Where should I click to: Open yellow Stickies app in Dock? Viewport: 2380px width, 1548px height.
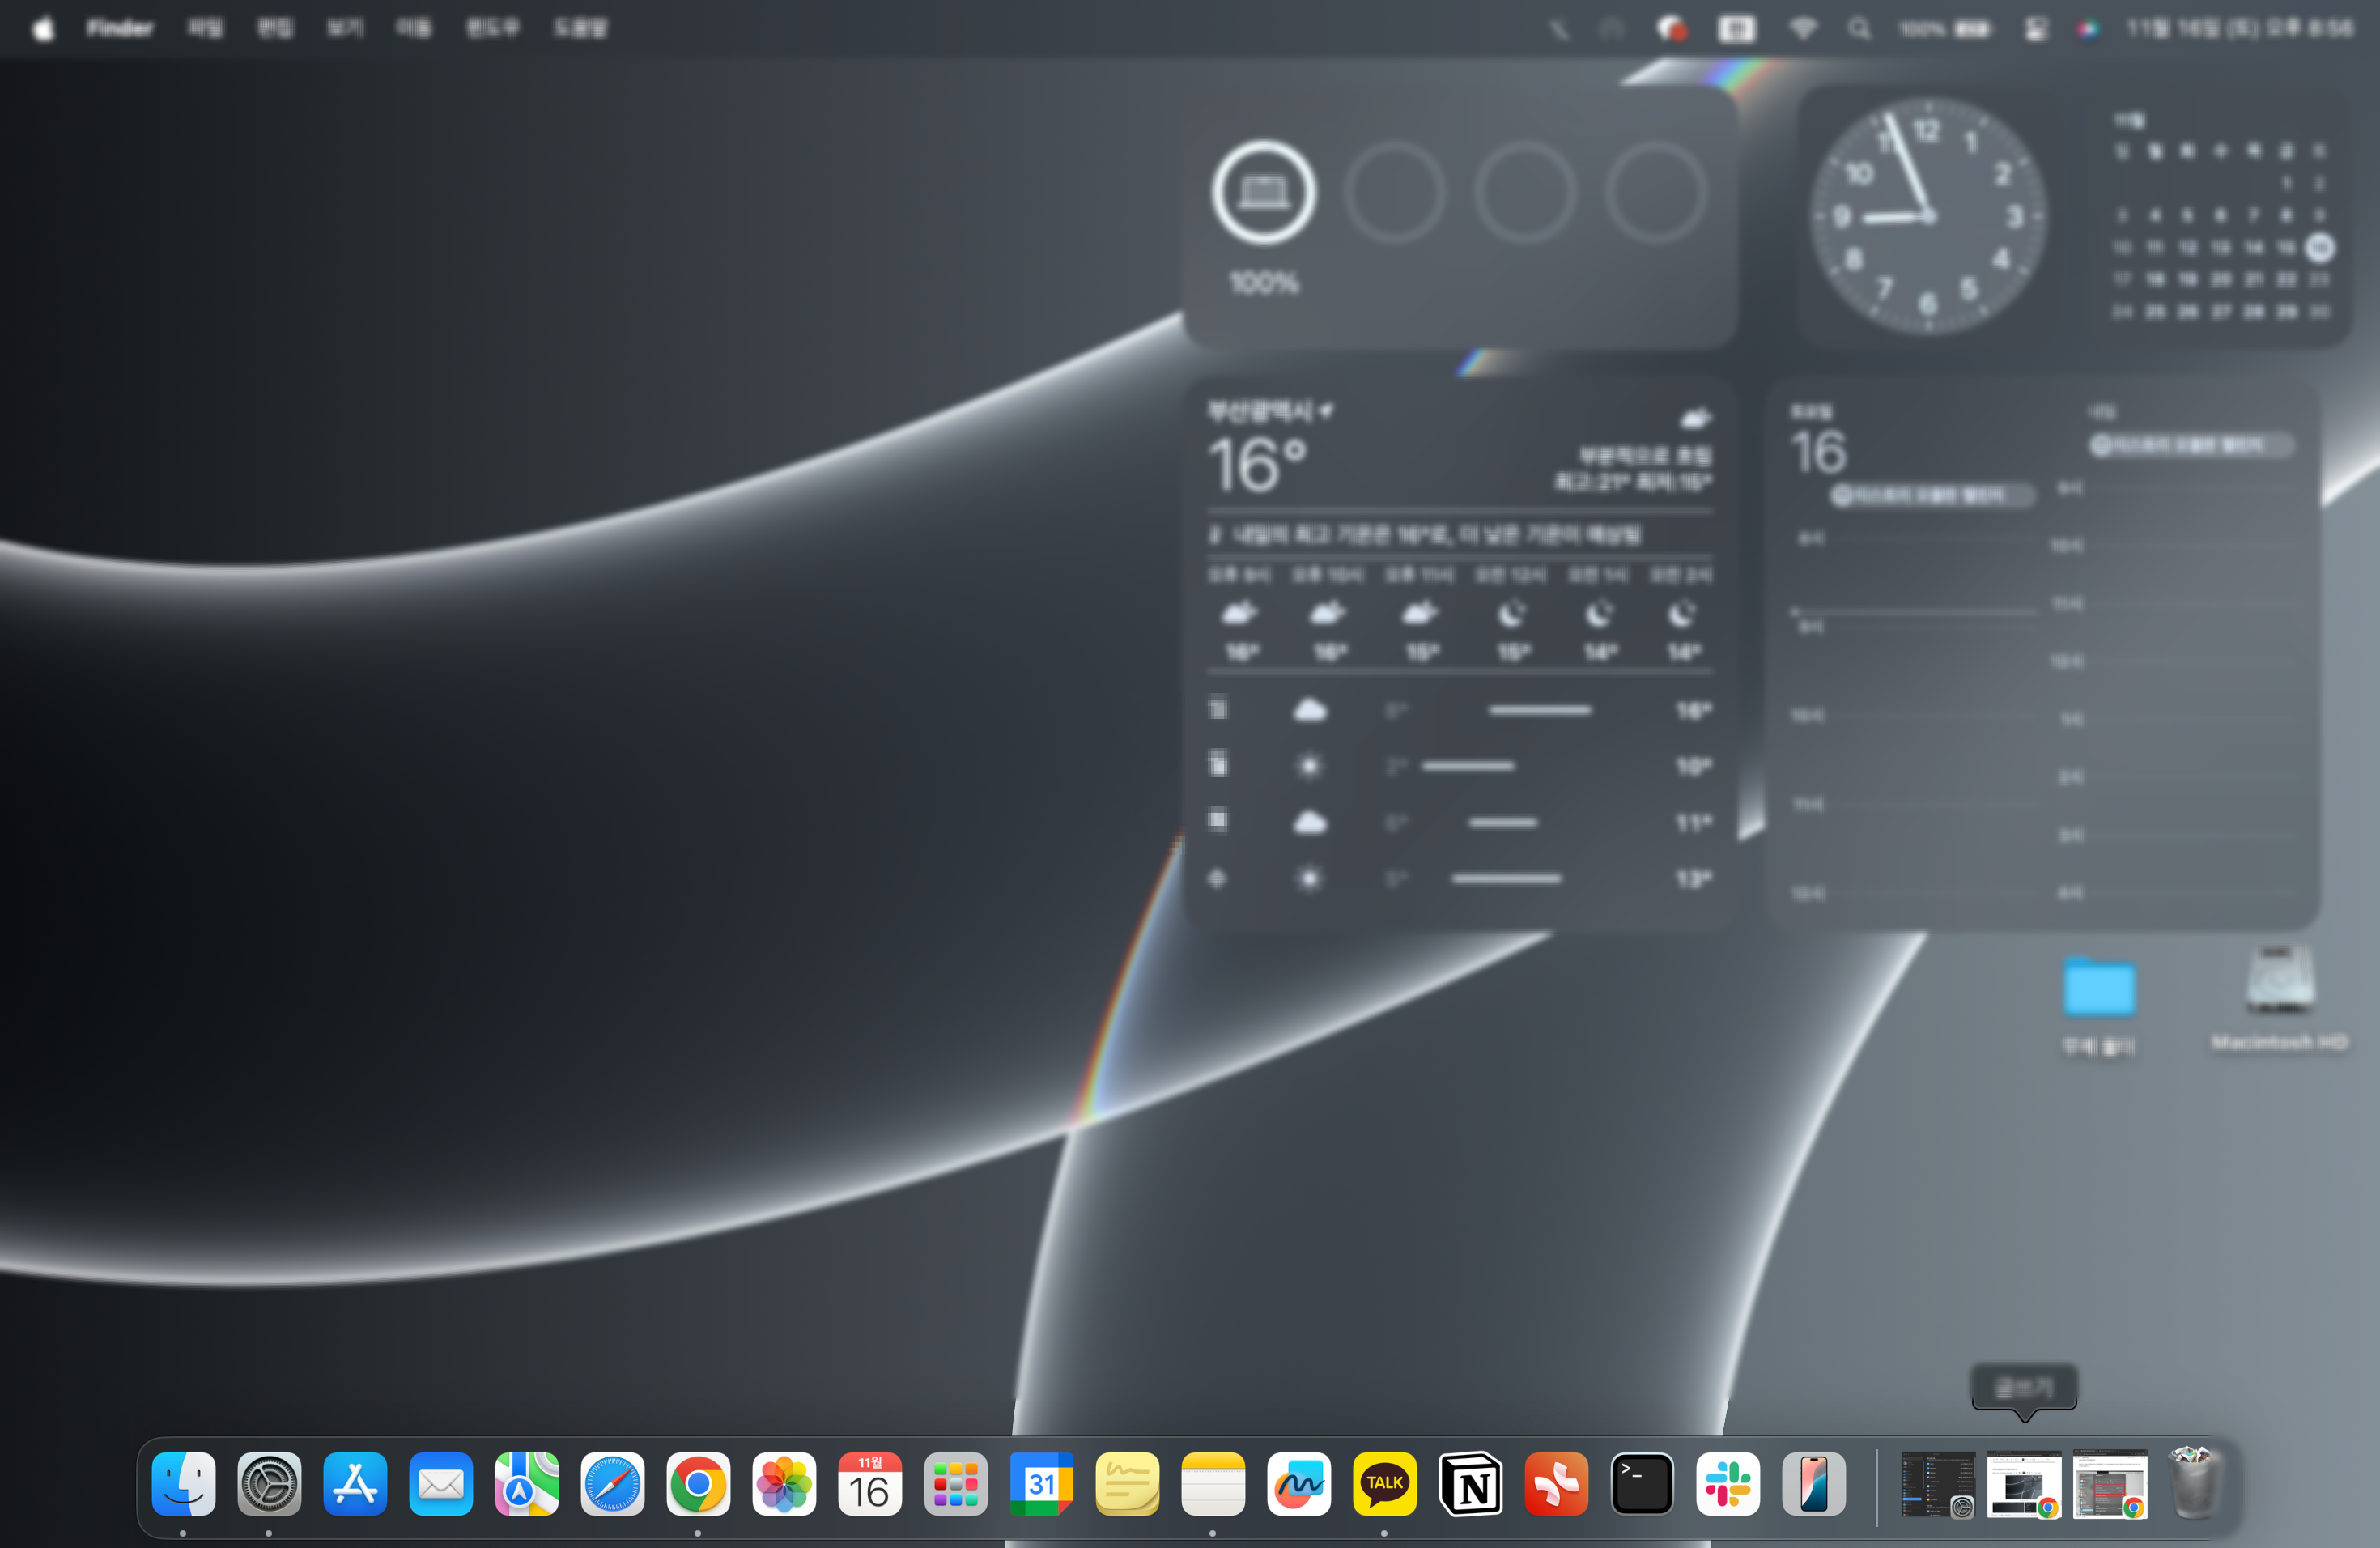tap(1127, 1483)
